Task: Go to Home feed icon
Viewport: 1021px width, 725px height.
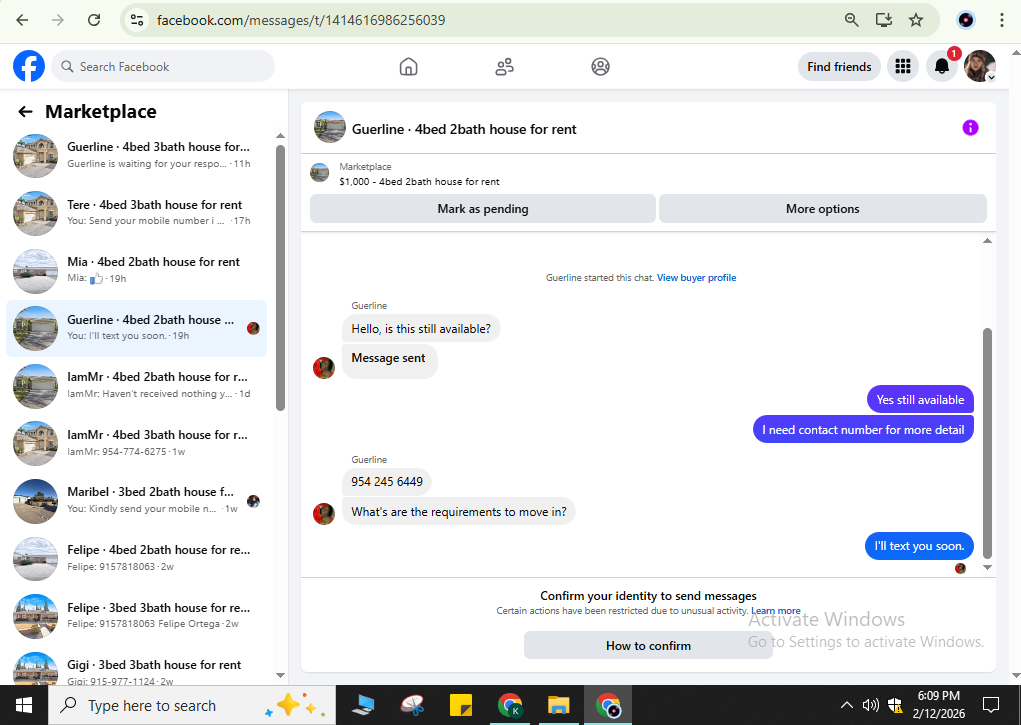Action: click(408, 66)
